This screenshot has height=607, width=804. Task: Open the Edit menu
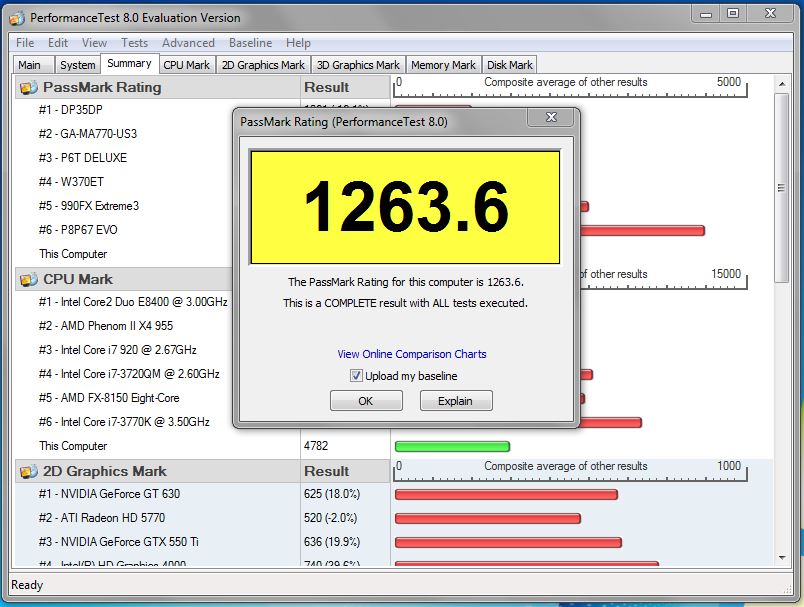(58, 43)
